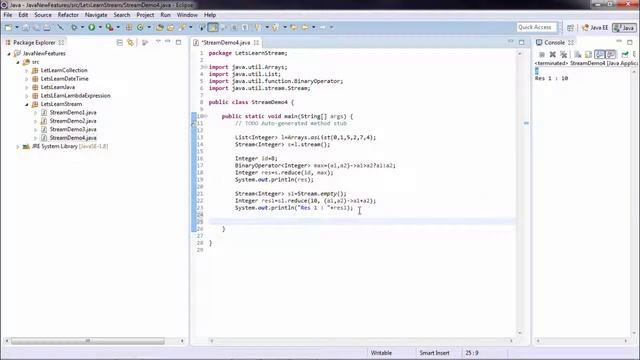
Task: Switch to Java EE perspective
Action: point(595,28)
